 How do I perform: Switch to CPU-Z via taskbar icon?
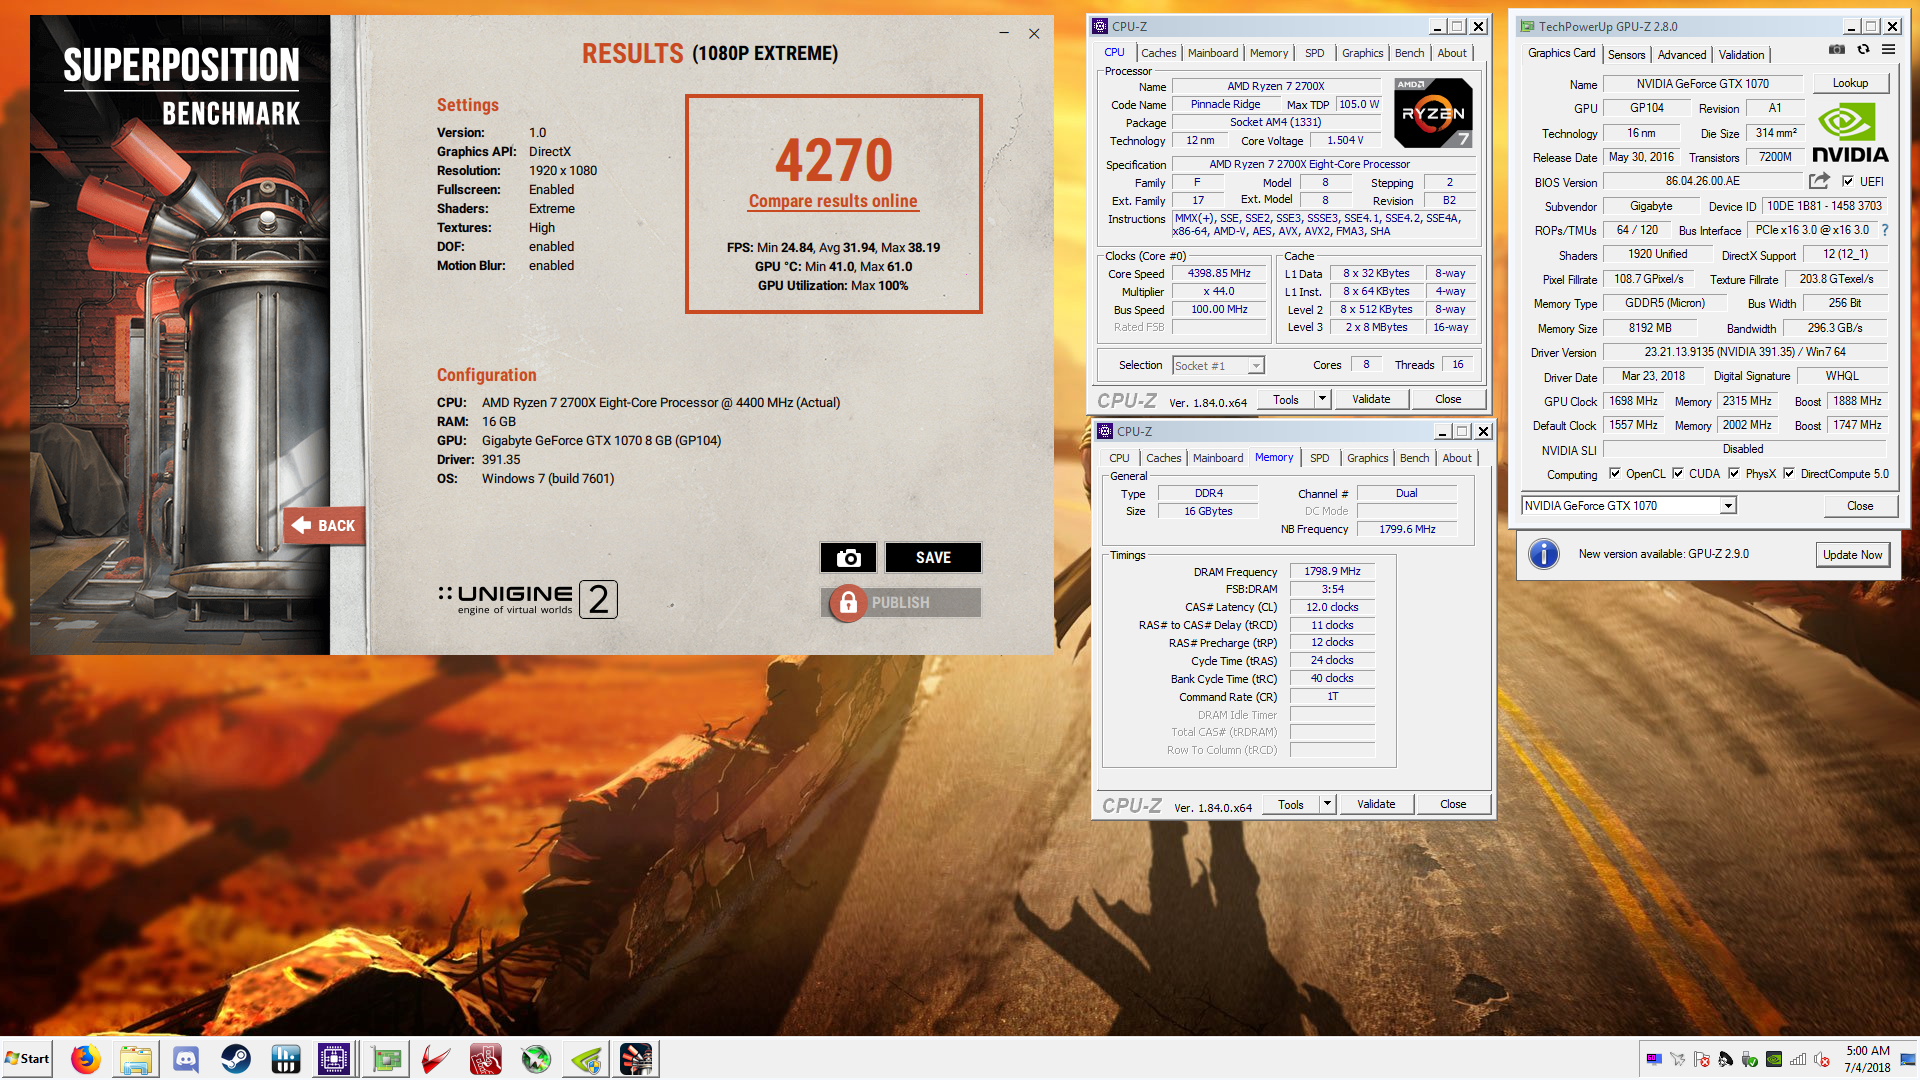coord(334,1059)
